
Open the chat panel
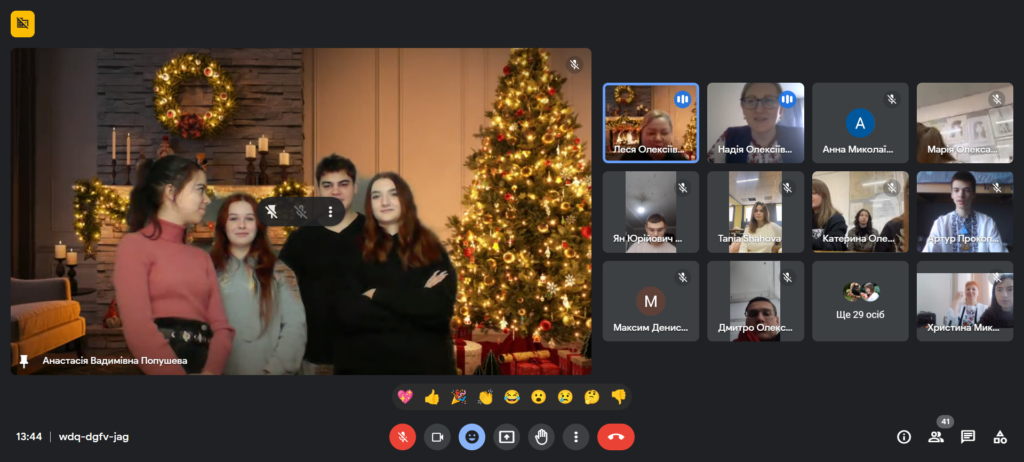(x=967, y=437)
